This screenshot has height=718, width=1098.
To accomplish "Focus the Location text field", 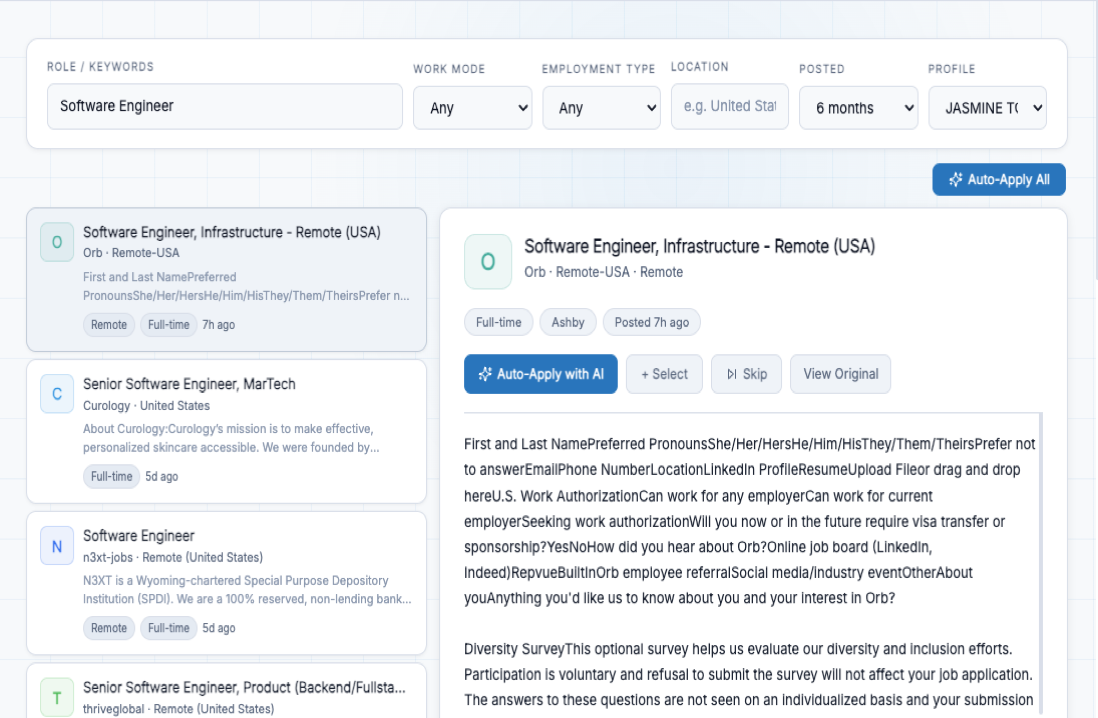I will tap(729, 106).
